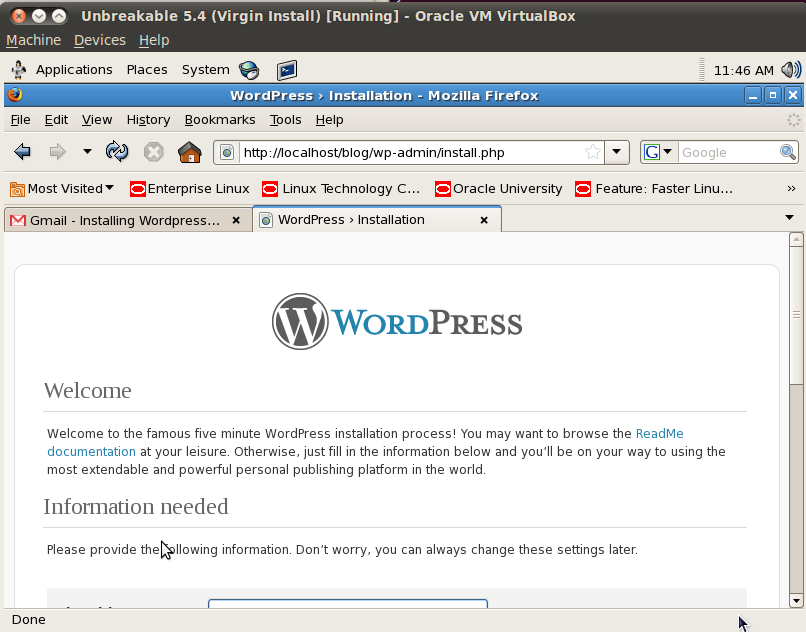The height and width of the screenshot is (632, 806).
Task: Click the WordPress logo on the page
Action: [x=397, y=322]
